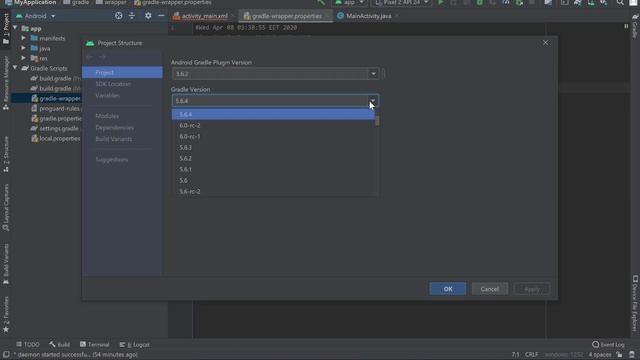This screenshot has width=640, height=360.
Task: Hide the Project panel with minus icon
Action: [161, 16]
